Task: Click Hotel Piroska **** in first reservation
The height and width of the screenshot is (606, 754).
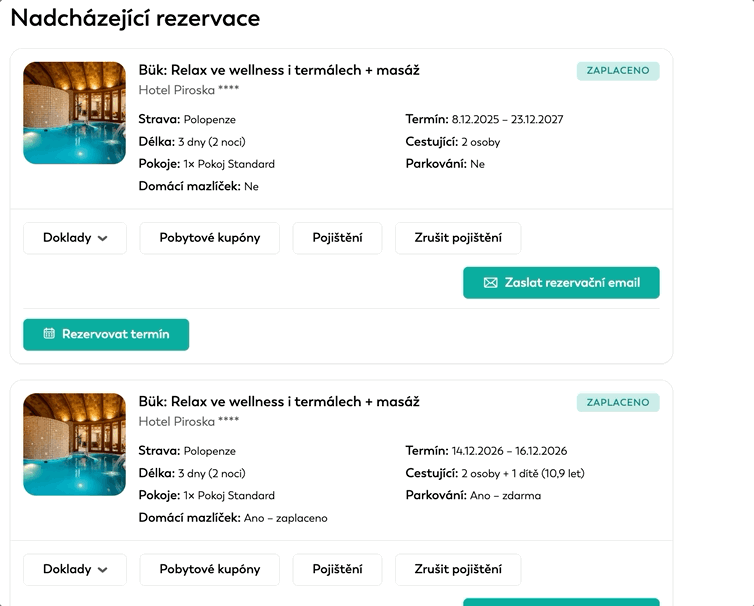Action: [188, 90]
